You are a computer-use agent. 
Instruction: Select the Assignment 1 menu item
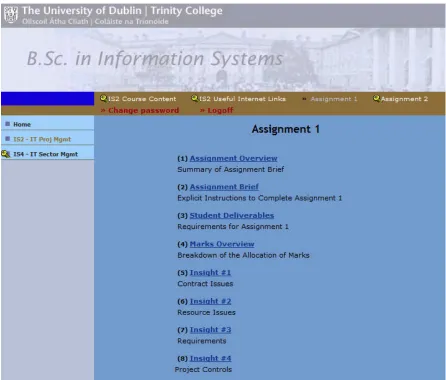(x=334, y=99)
